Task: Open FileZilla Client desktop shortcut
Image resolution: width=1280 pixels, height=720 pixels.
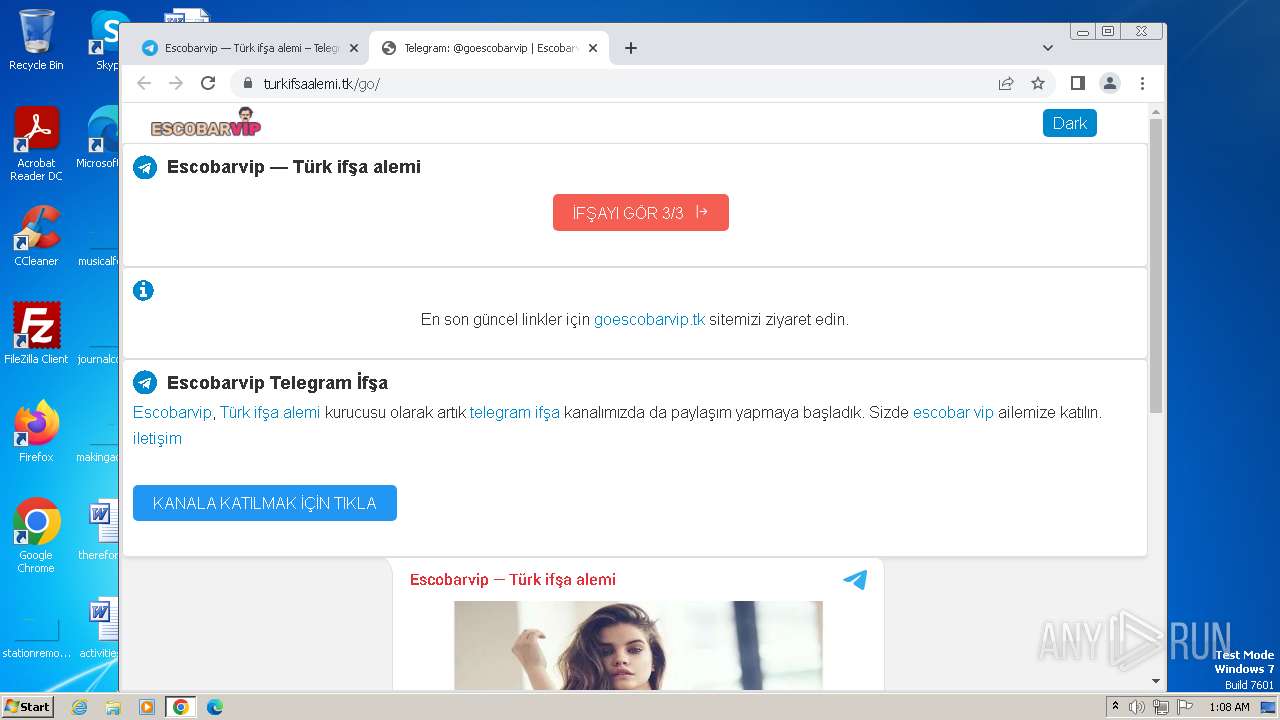Action: point(36,334)
